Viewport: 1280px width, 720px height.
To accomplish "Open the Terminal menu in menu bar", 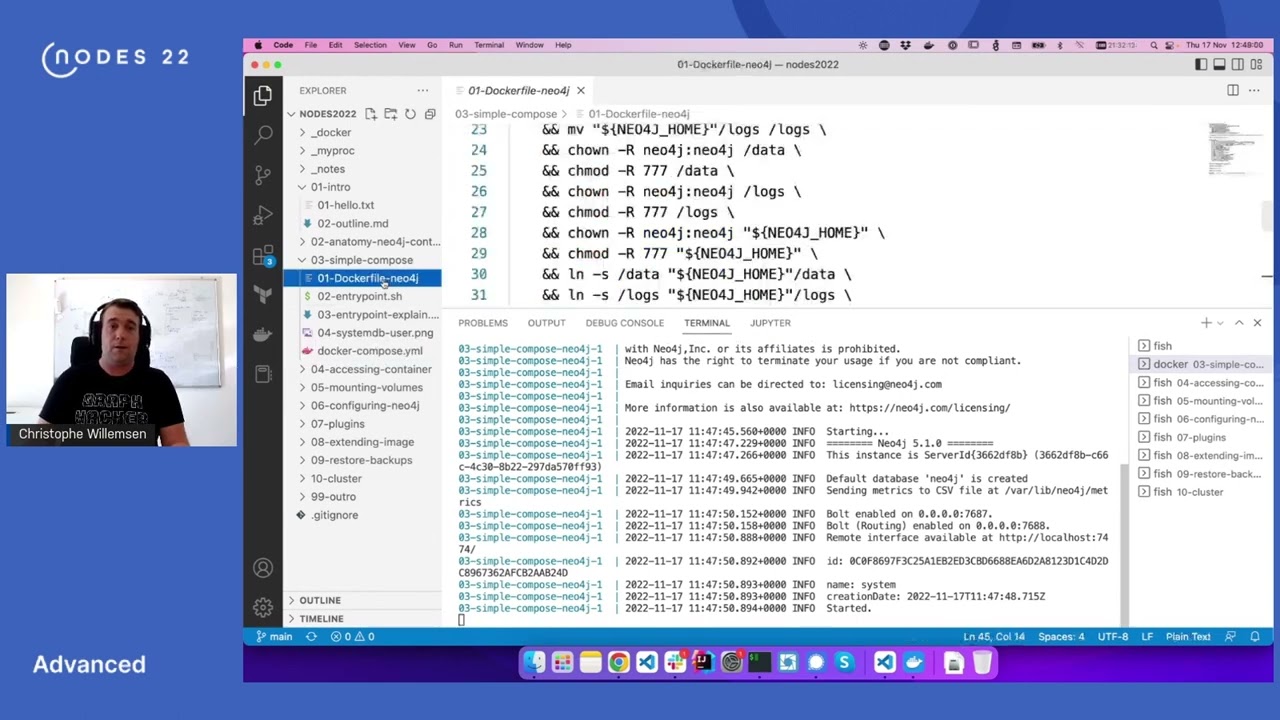I will (x=489, y=45).
